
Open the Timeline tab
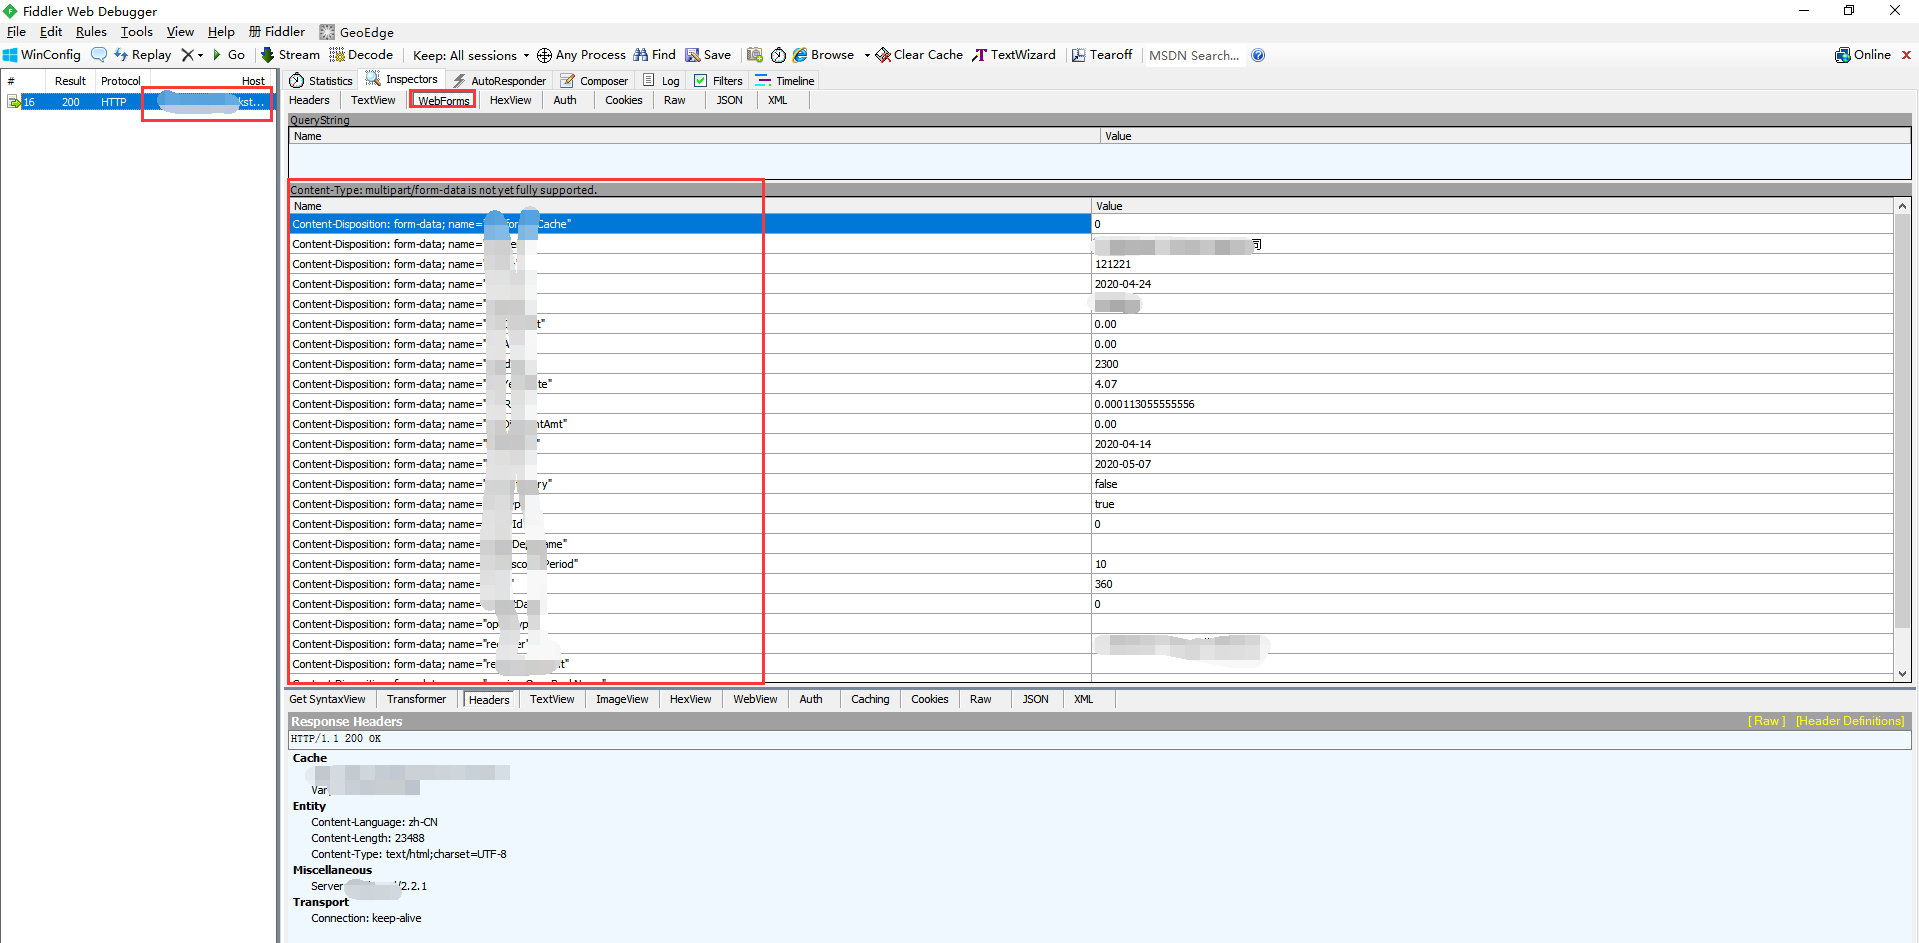[x=785, y=81]
